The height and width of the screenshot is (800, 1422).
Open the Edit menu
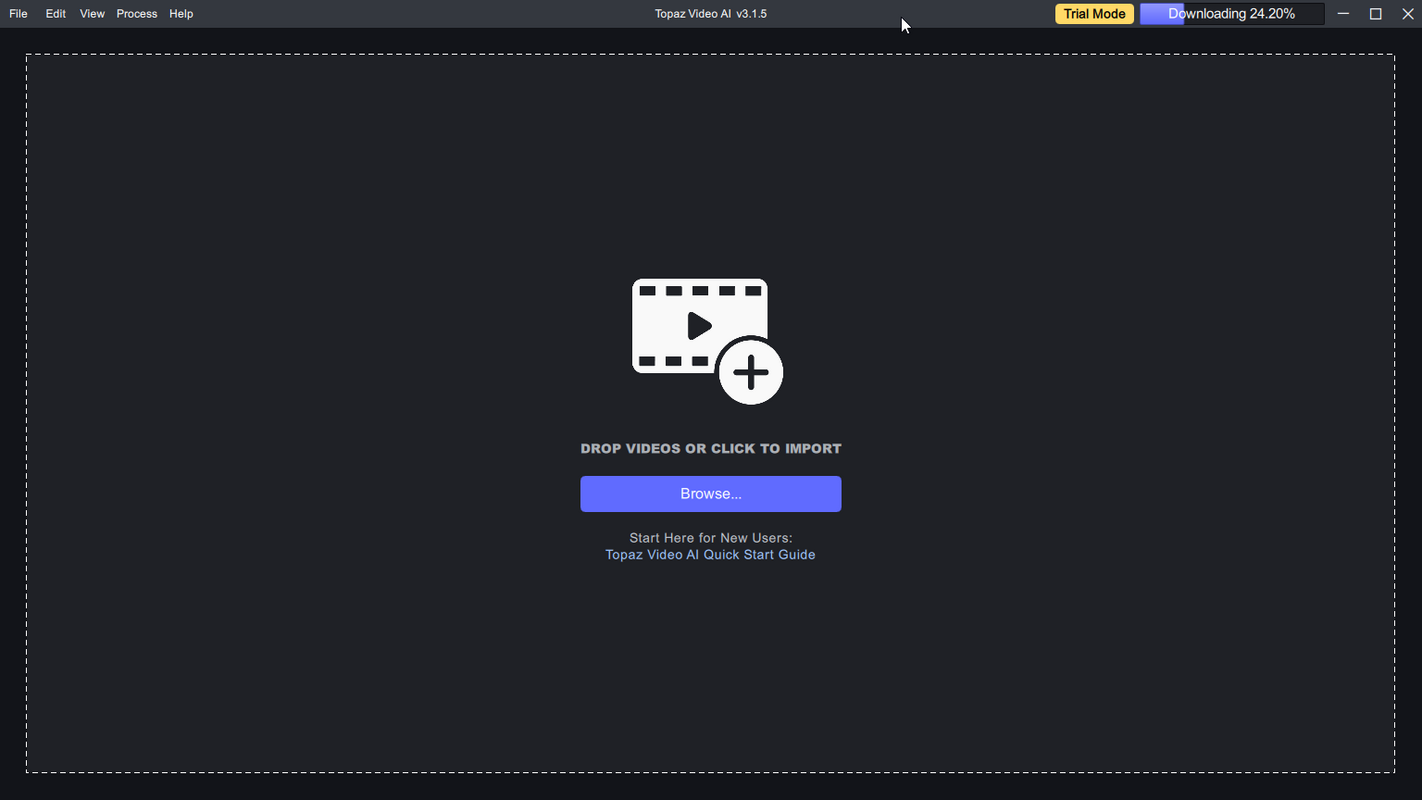coord(55,13)
